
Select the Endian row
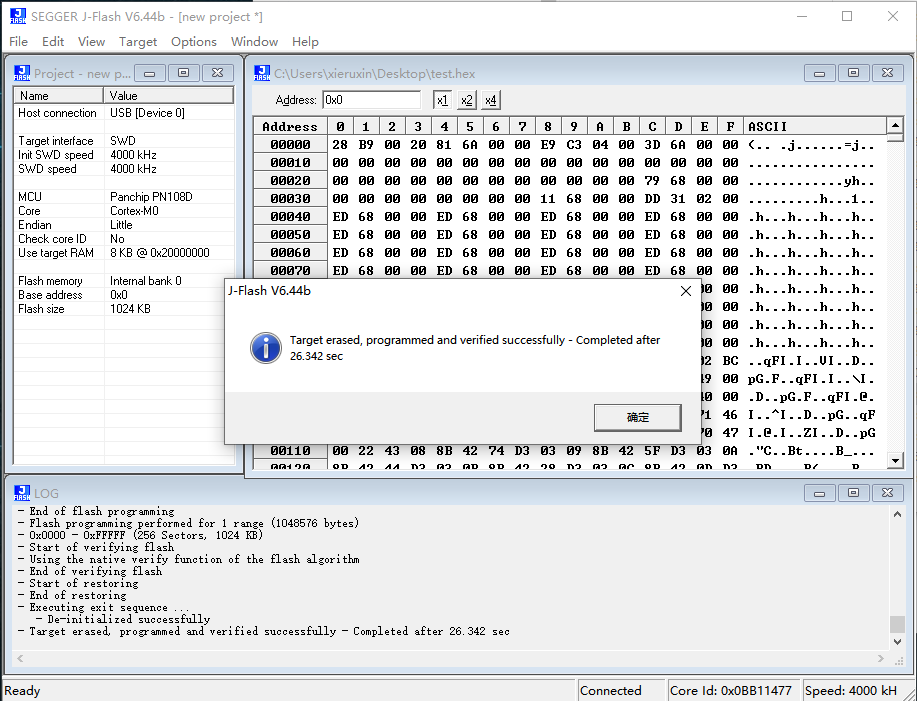(x=124, y=225)
